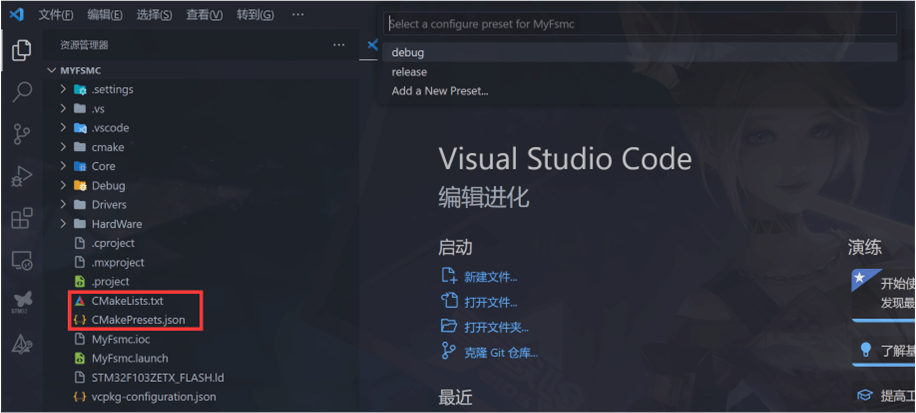This screenshot has height=413, width=916.
Task: Open the Explorer view in activity bar
Action: point(21,51)
